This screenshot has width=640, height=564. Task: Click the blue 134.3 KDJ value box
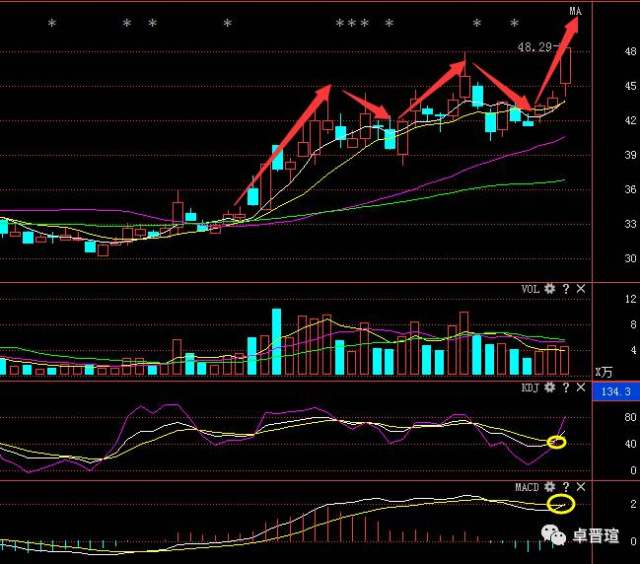pos(616,392)
